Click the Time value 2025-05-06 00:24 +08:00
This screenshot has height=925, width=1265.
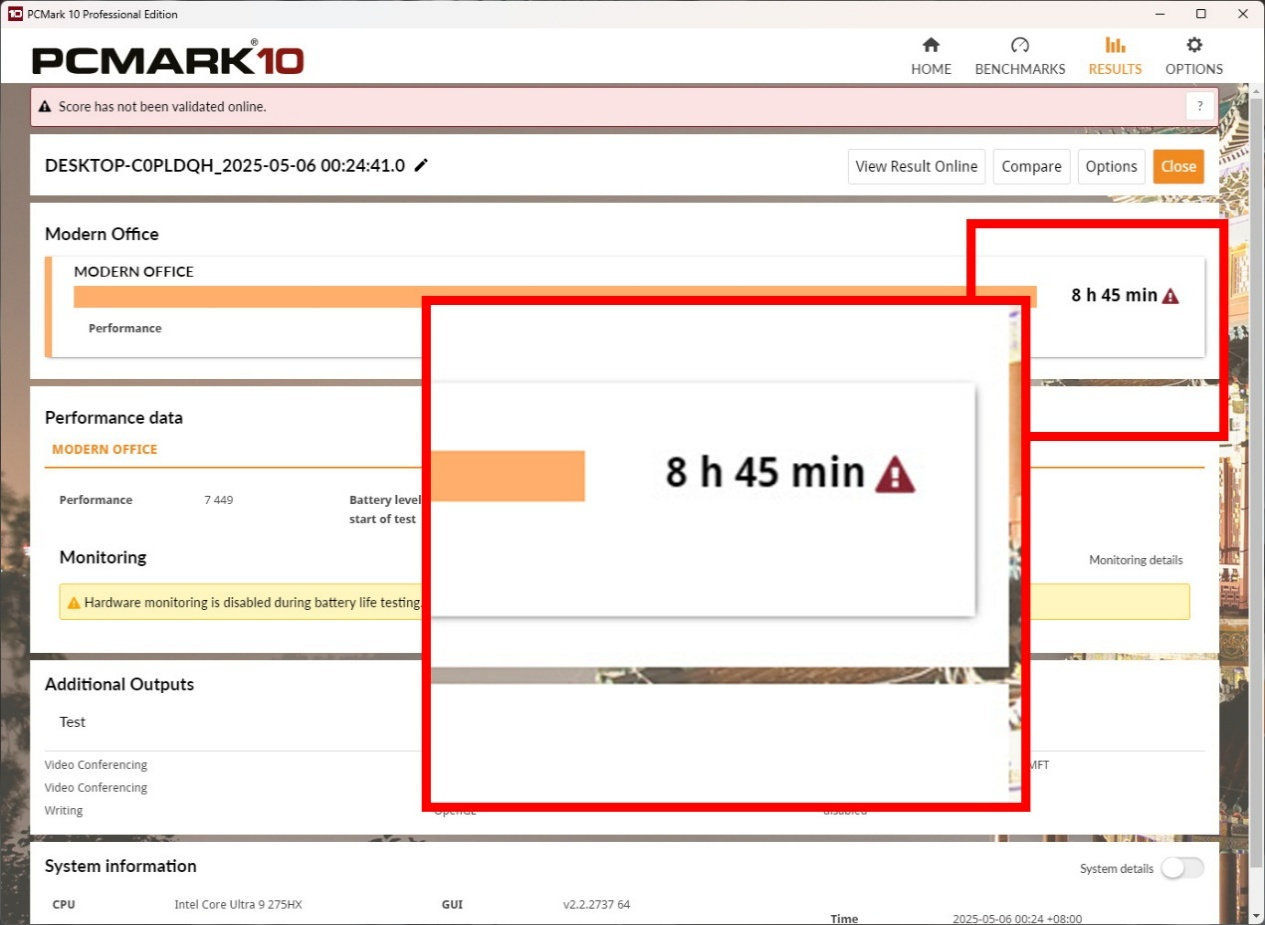(x=1017, y=918)
